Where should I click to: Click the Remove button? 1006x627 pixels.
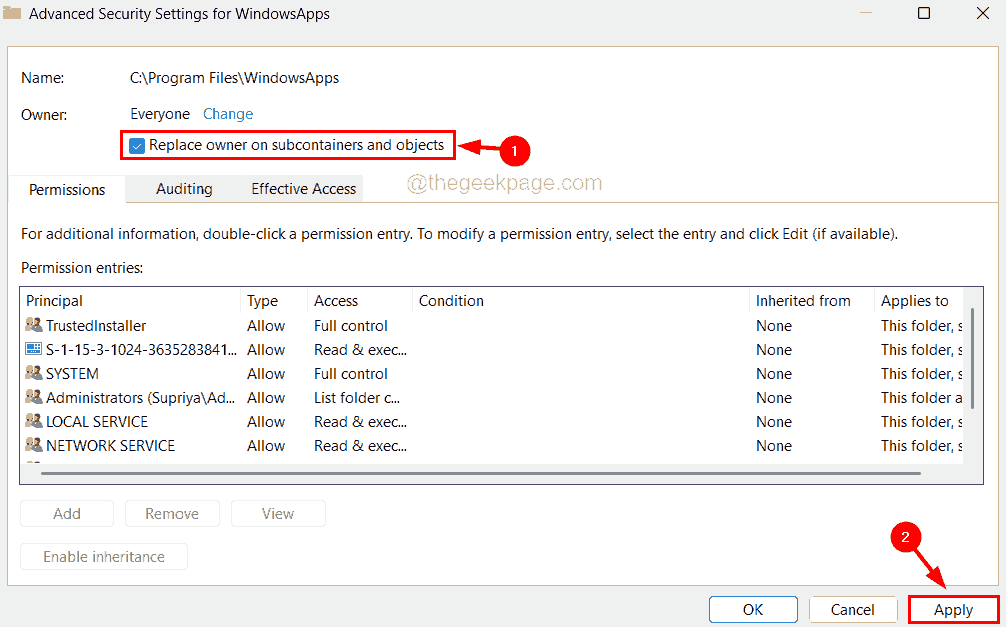172,513
